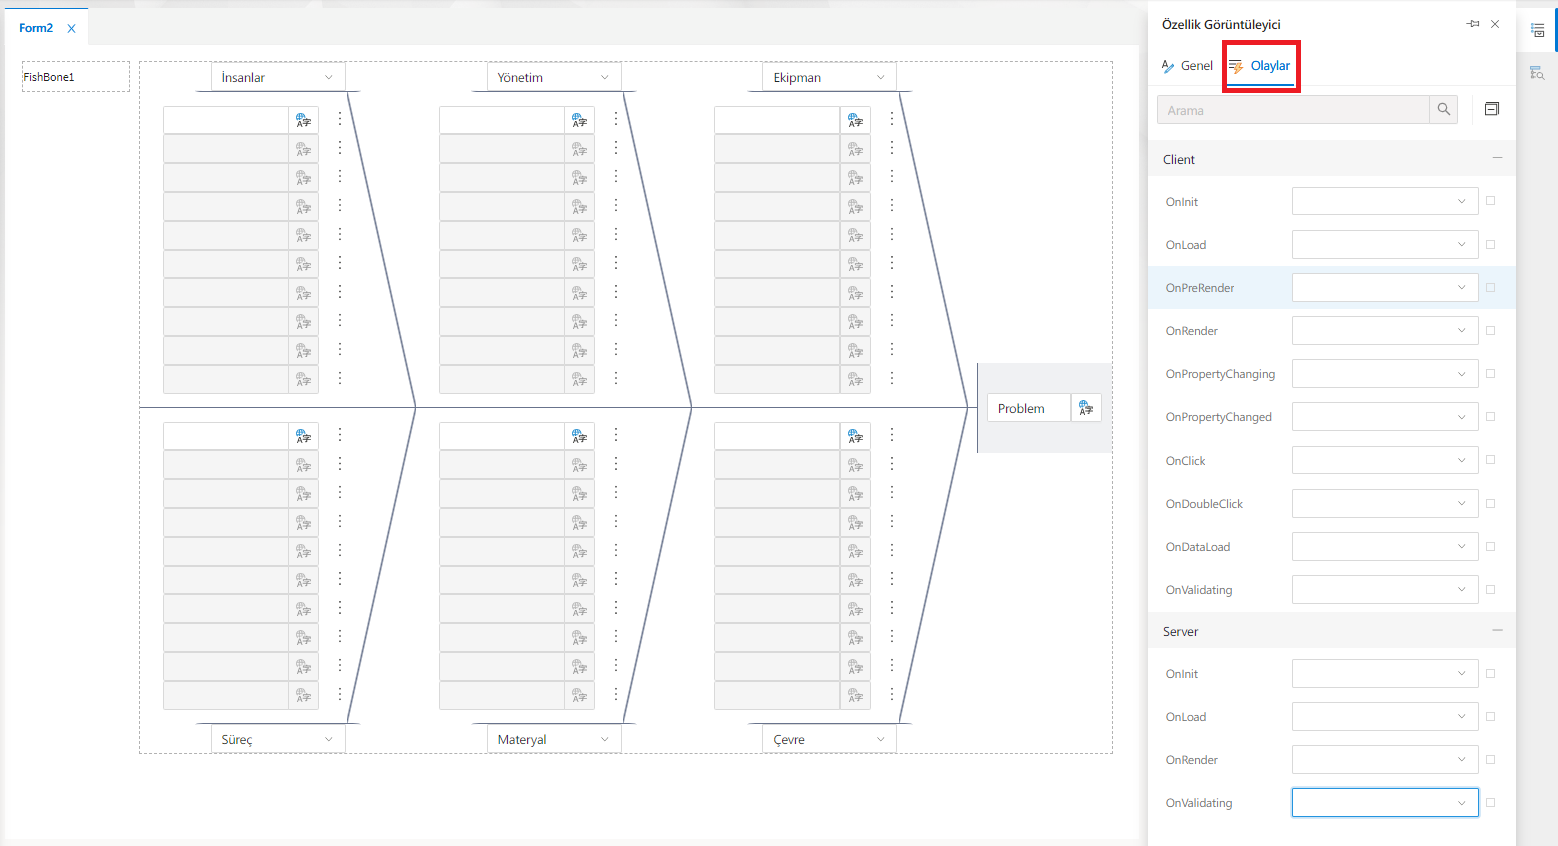Click the search magnifier icon in properties
1558x846 pixels.
pyautogui.click(x=1443, y=110)
